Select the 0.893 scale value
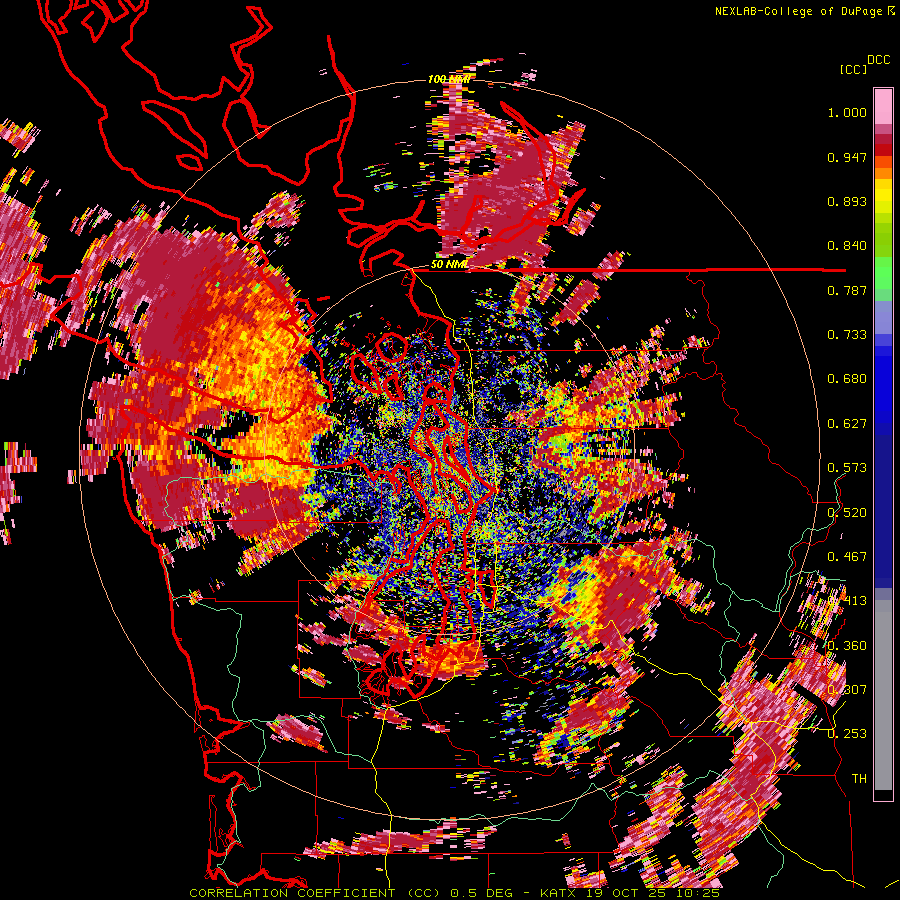The width and height of the screenshot is (900, 900). coord(847,201)
